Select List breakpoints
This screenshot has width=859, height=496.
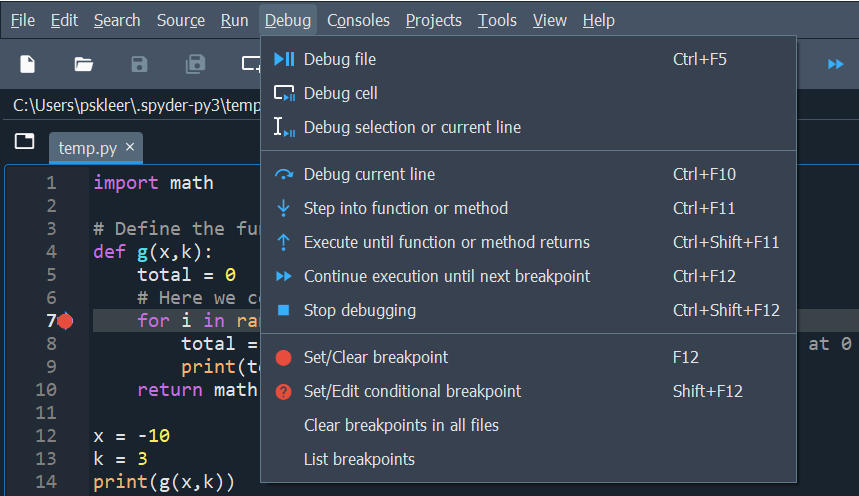[528, 459]
